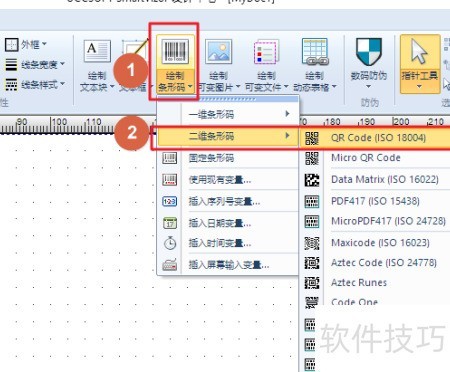Choose PDF417 (ISO 15438)
This screenshot has height=372, width=450.
click(375, 201)
